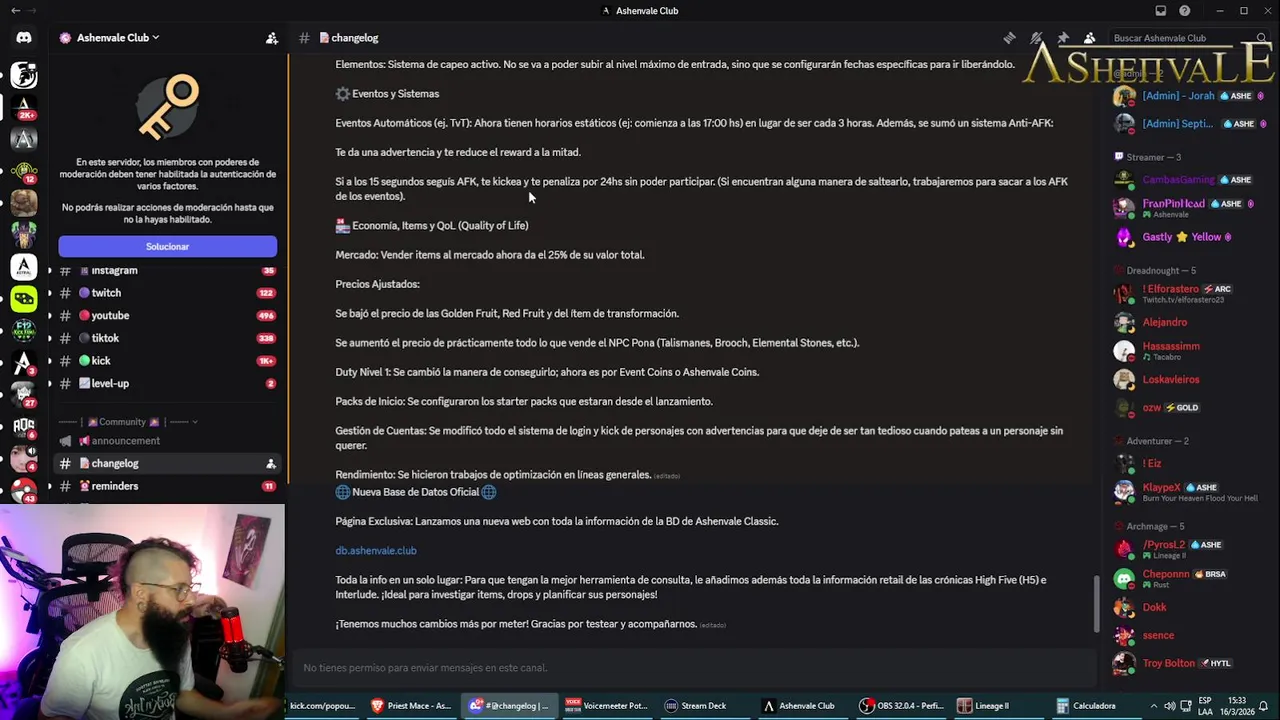Open the db.ashenvale.club link
Viewport: 1280px width, 720px height.
[376, 551]
